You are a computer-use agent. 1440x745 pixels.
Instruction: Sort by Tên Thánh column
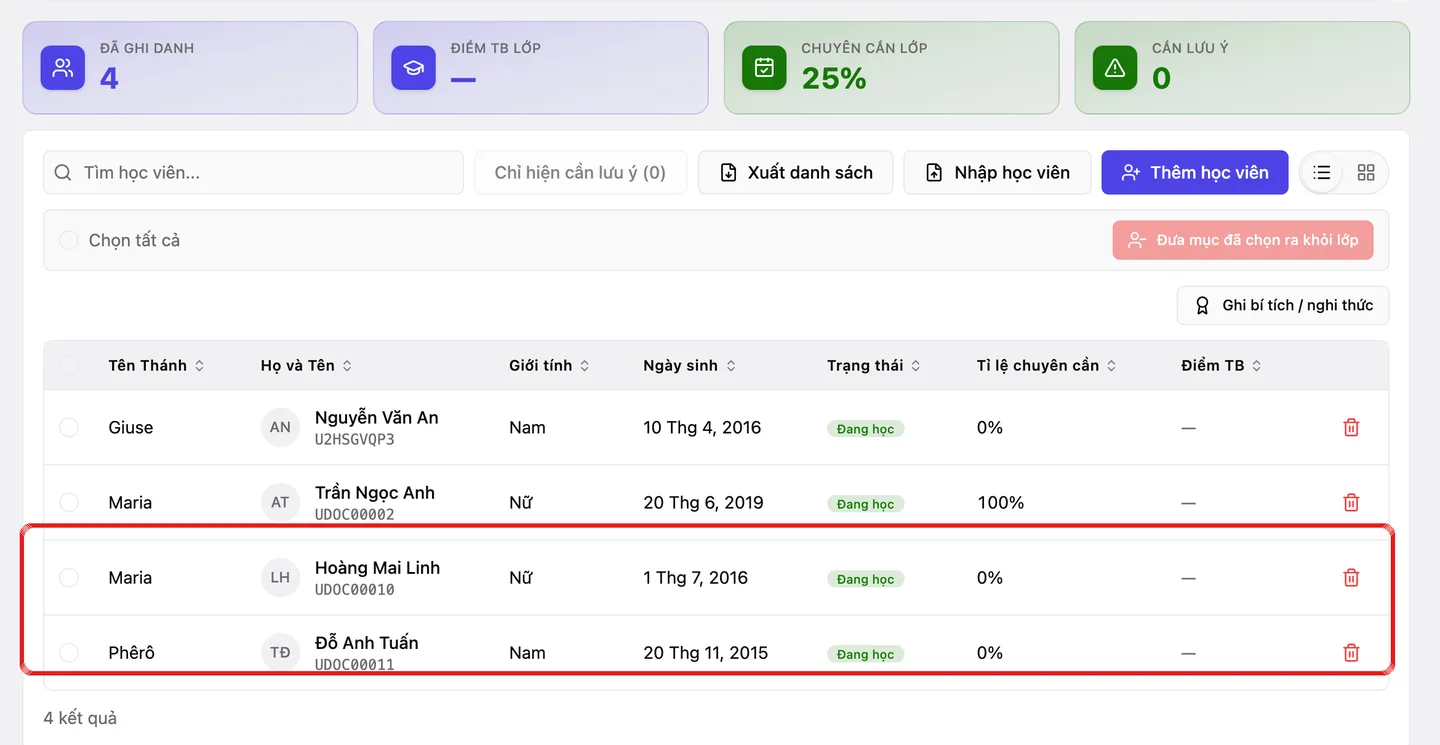coord(156,365)
